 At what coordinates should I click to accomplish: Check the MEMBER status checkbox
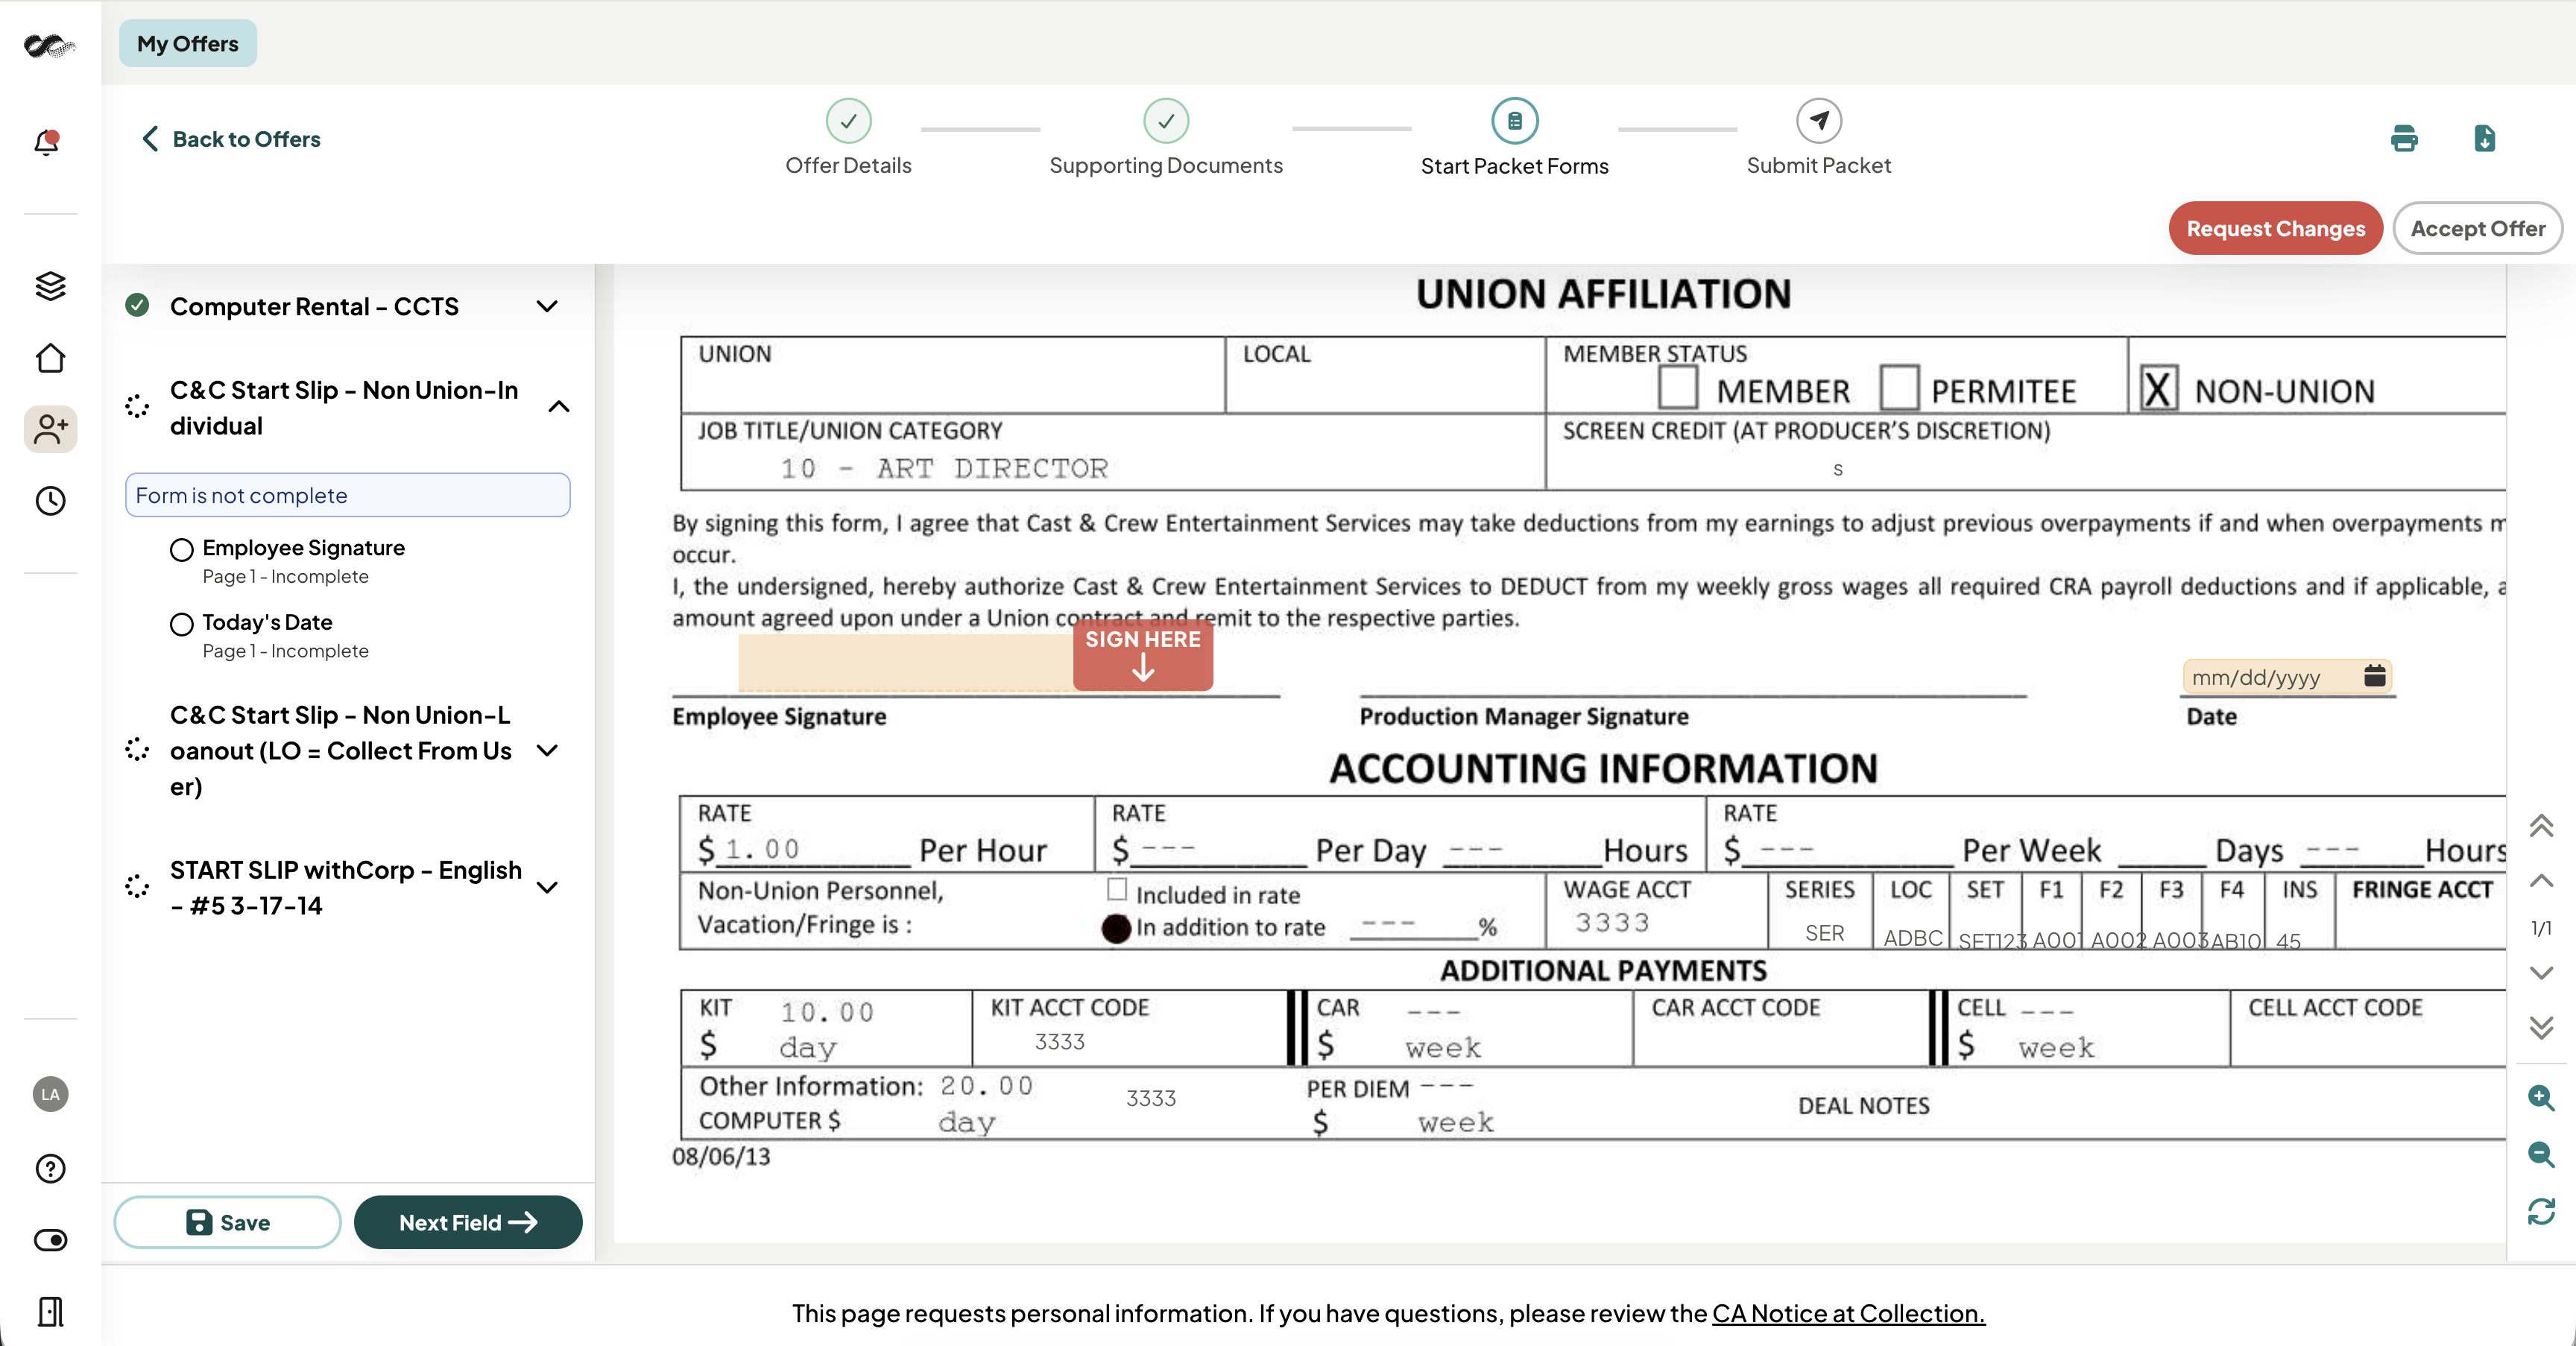[x=1677, y=386]
